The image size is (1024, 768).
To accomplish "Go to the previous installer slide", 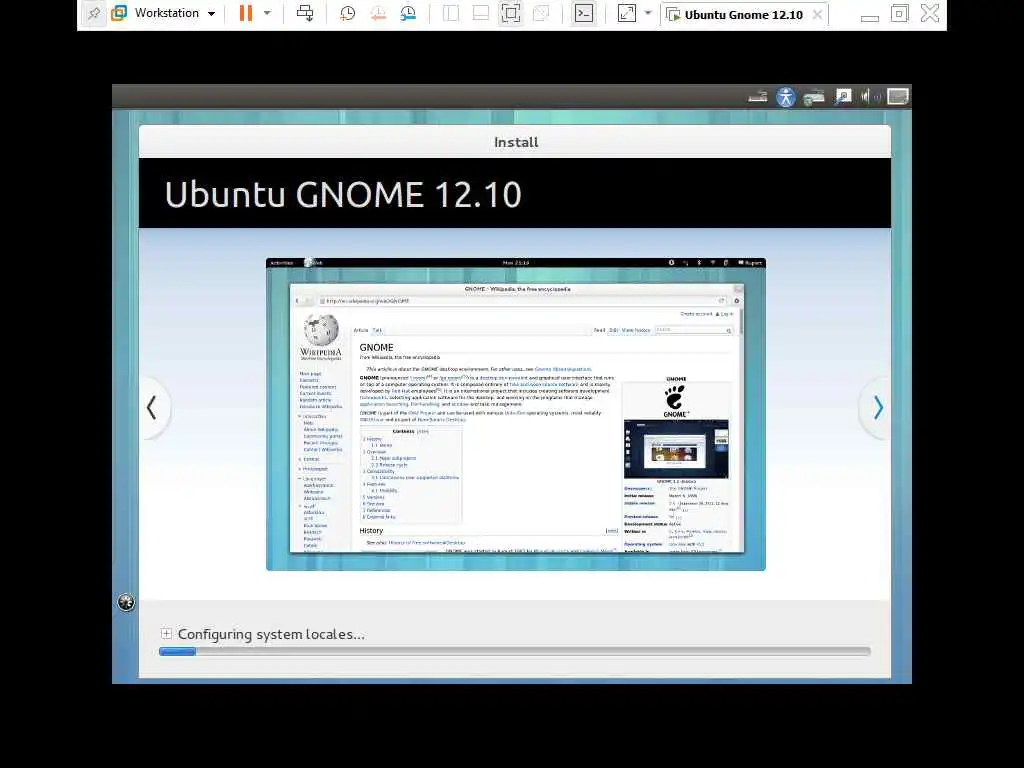I will pos(152,408).
